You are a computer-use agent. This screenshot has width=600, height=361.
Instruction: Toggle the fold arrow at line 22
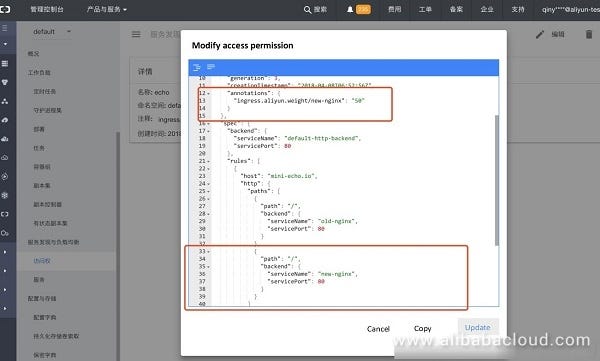click(209, 169)
